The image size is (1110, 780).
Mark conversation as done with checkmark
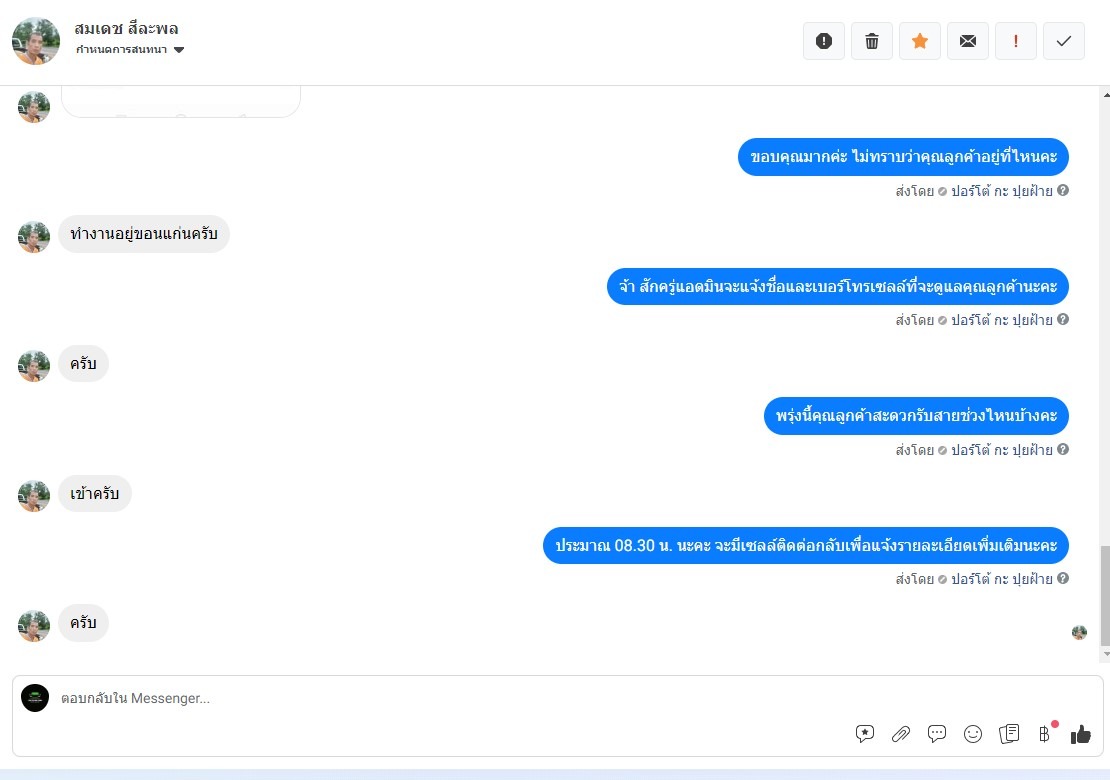[1063, 41]
